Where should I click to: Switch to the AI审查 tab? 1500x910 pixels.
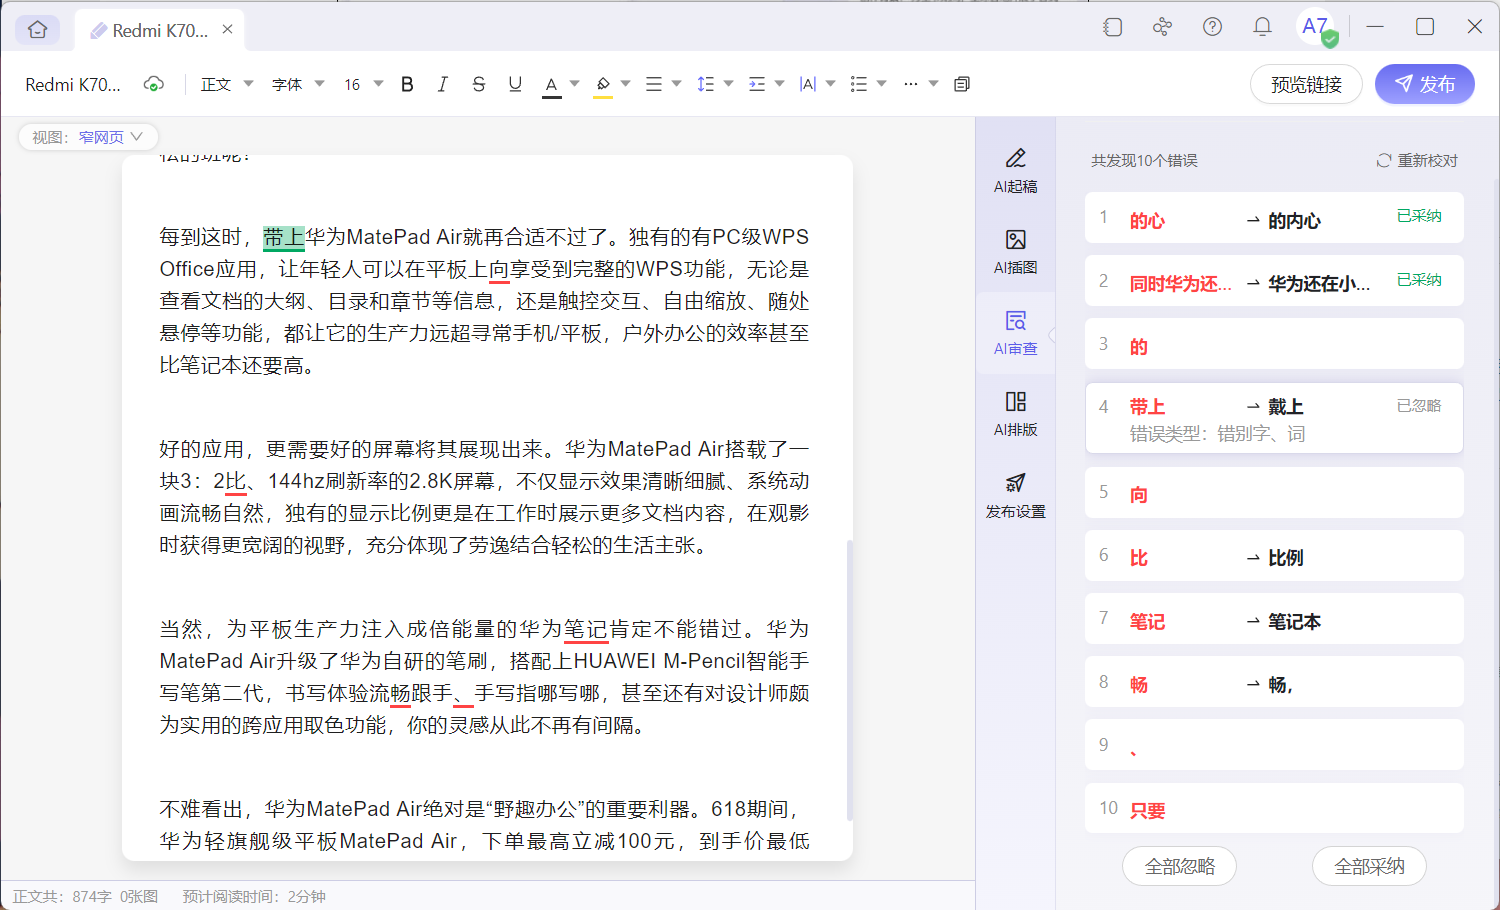1015,331
